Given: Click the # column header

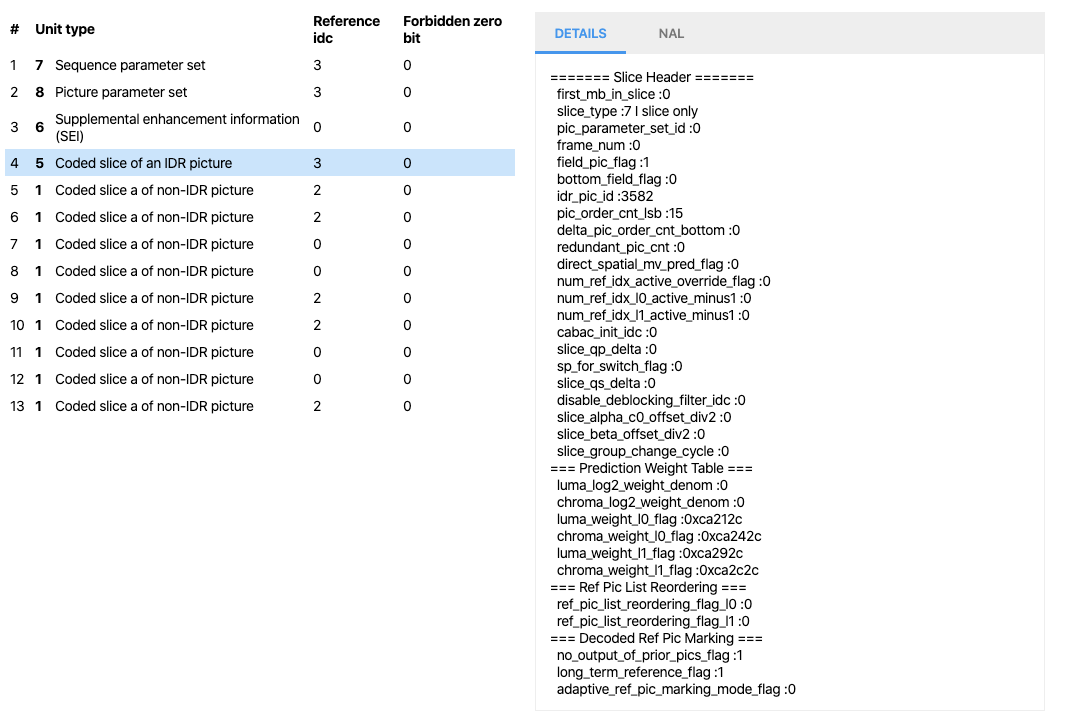Looking at the screenshot, I should 14,29.
